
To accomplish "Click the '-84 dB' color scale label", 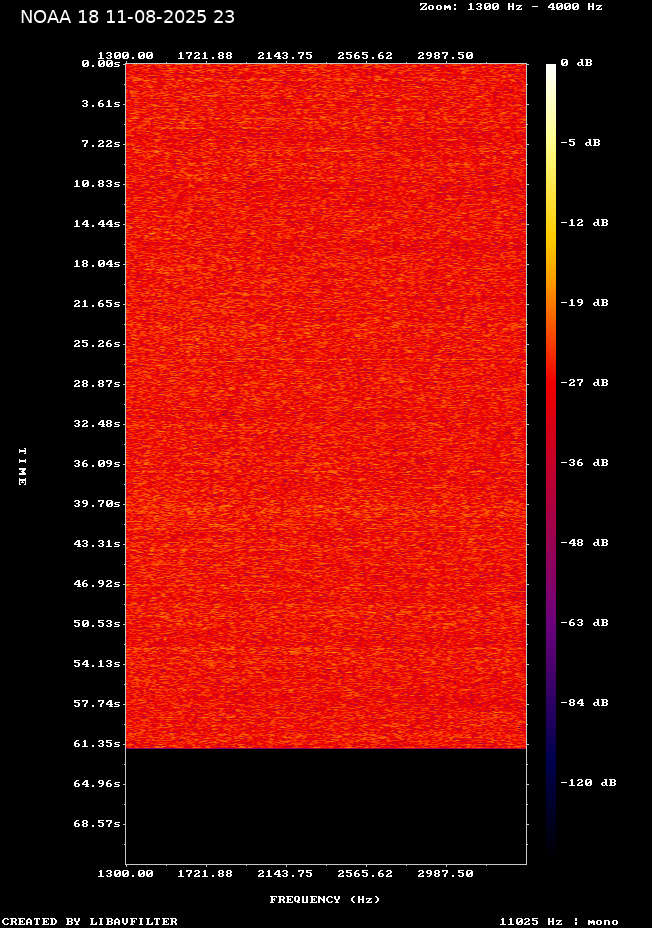I will click(x=585, y=703).
